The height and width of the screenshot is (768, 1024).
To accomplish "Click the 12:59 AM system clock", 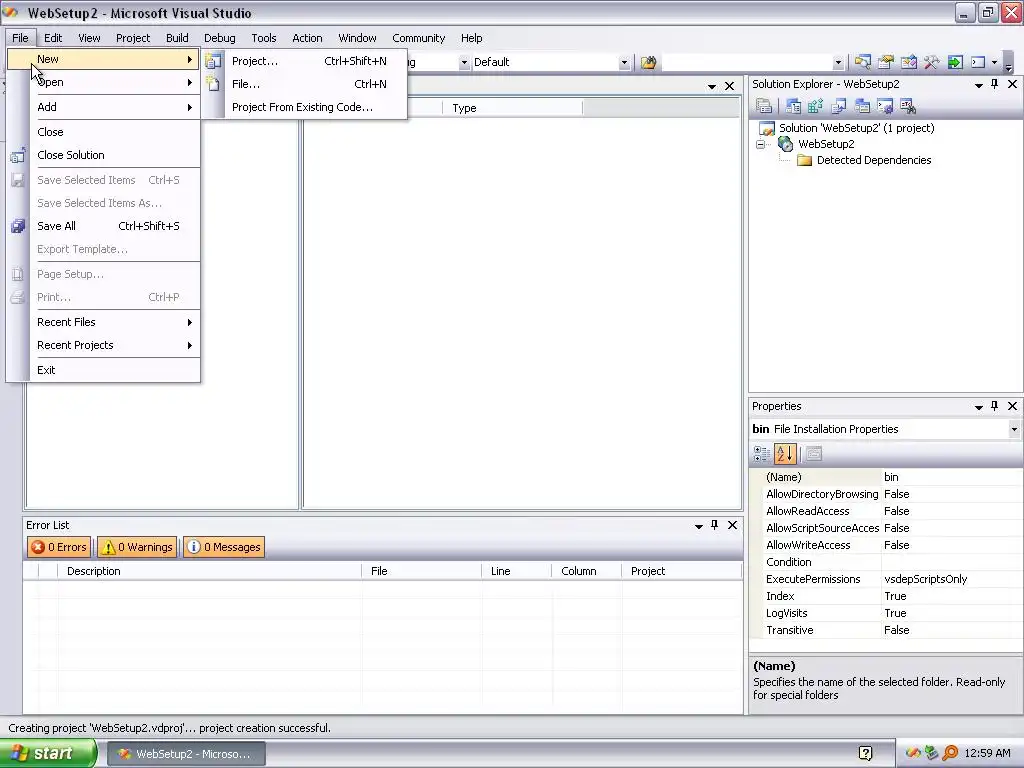I will pyautogui.click(x=987, y=753).
